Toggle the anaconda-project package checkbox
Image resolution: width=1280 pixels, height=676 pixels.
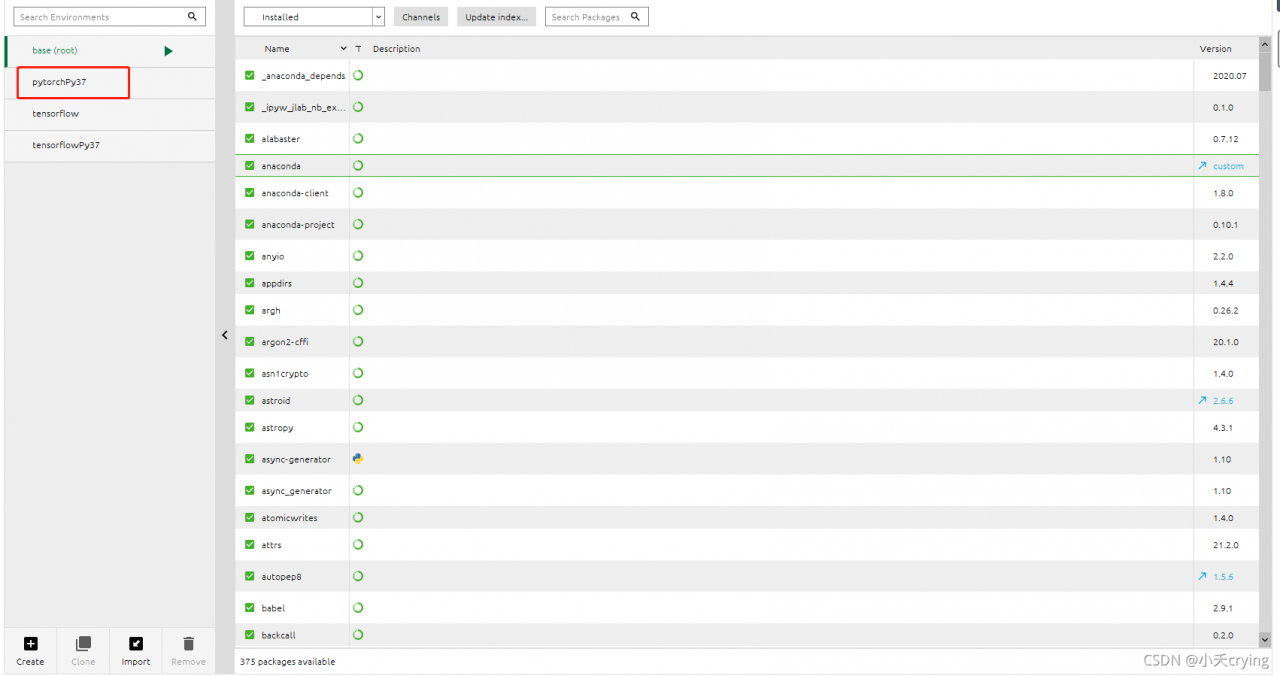250,224
